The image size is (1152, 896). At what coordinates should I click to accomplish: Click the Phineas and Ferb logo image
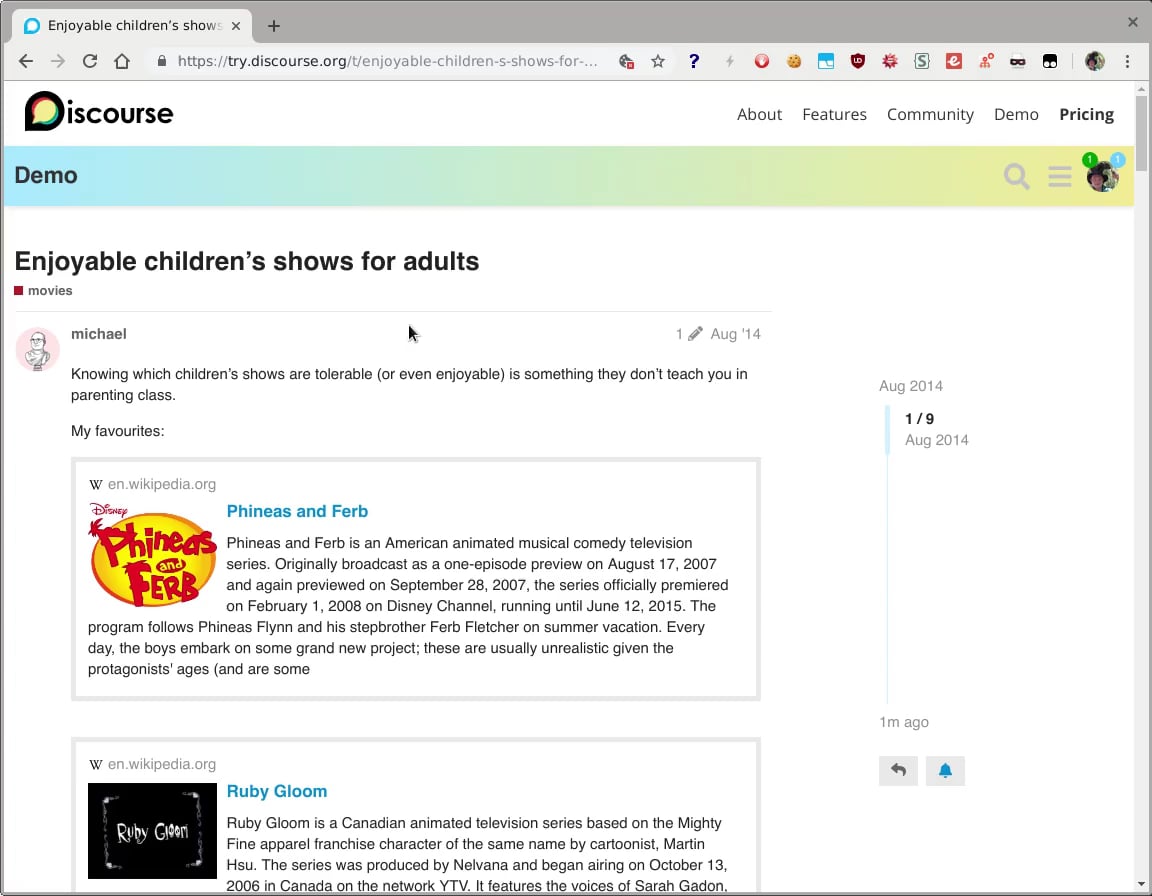point(152,554)
